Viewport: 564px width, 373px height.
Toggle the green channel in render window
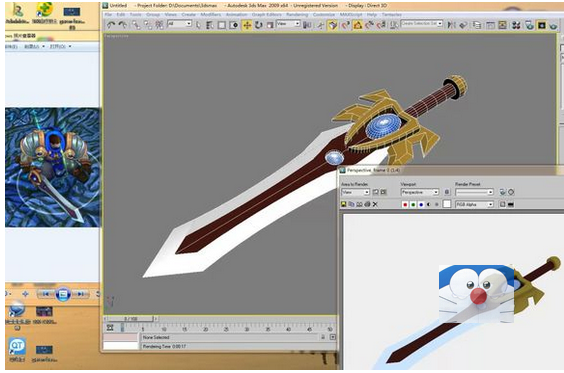pyautogui.click(x=413, y=204)
